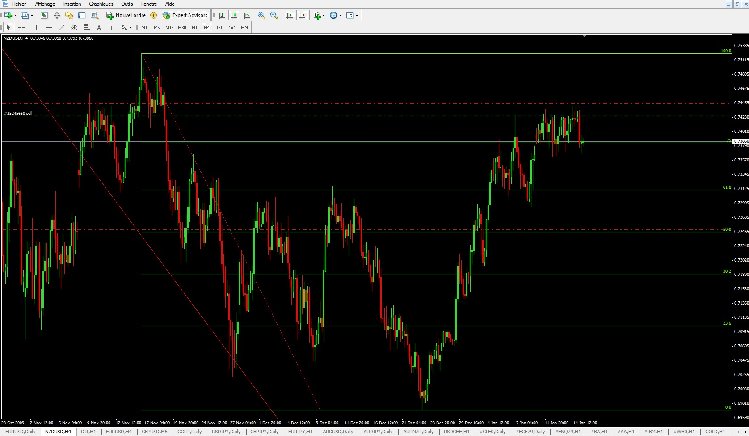Viewport: 749px width, 436px height.
Task: Select the Trendline drawing tool
Action: click(x=61, y=28)
